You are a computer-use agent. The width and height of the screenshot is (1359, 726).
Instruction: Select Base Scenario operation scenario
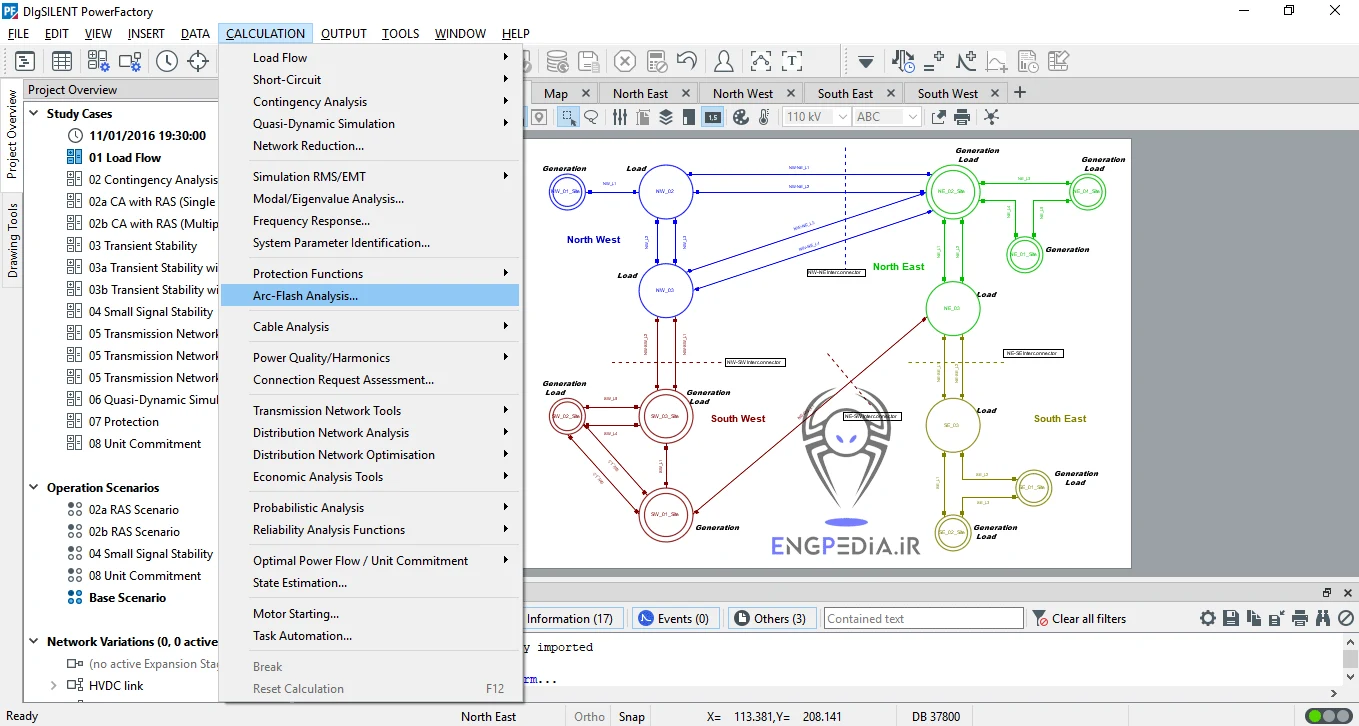pyautogui.click(x=127, y=598)
